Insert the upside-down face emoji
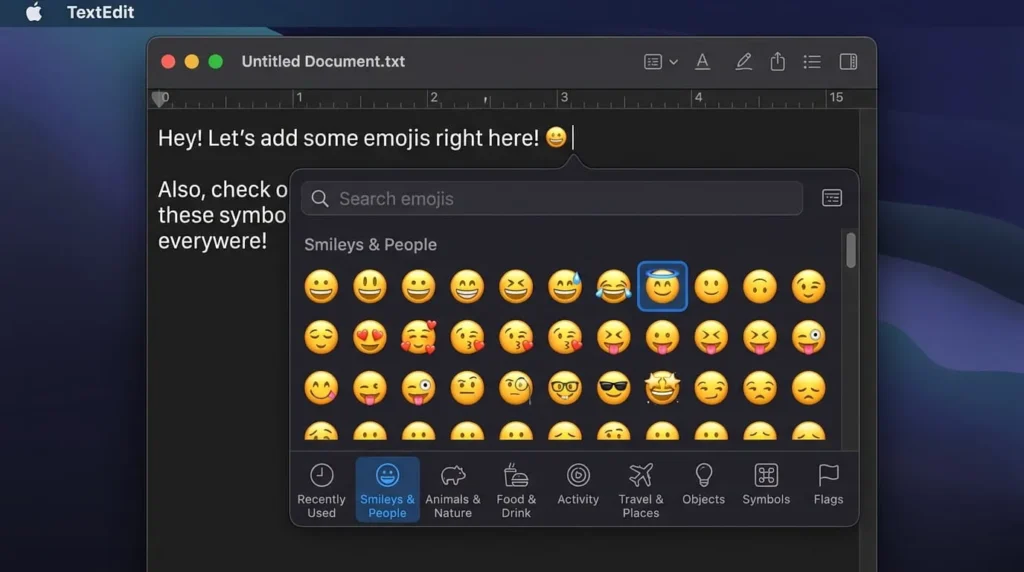 click(760, 287)
